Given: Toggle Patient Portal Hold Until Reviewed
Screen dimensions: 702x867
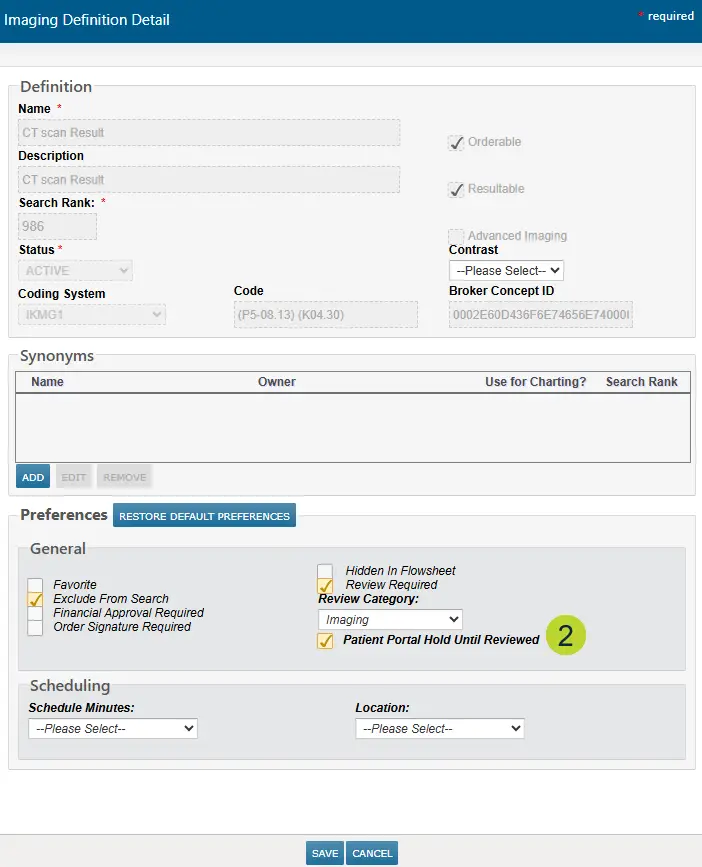Looking at the screenshot, I should [x=325, y=640].
